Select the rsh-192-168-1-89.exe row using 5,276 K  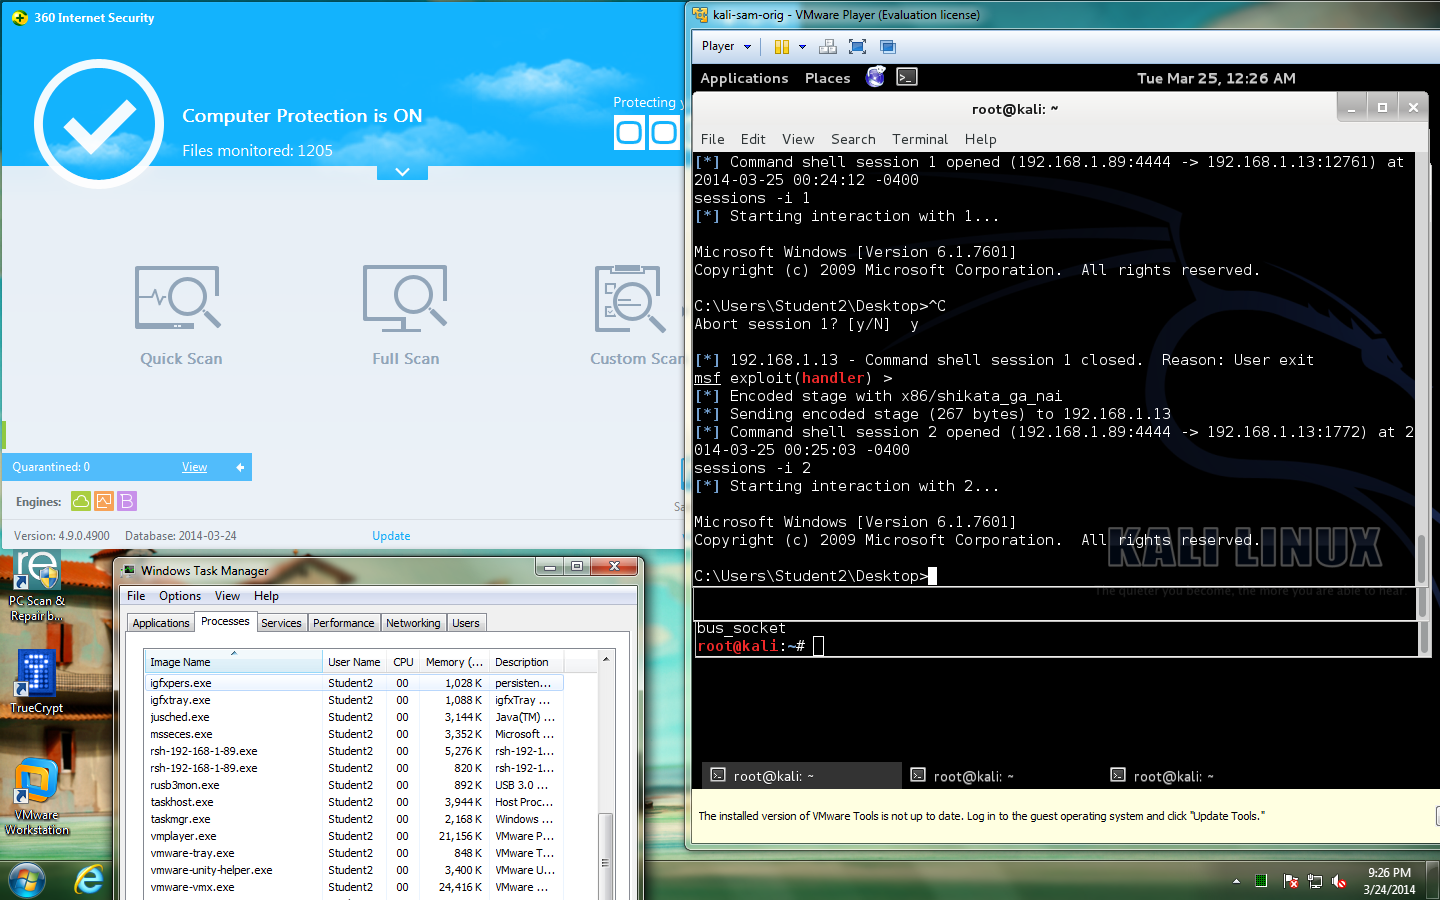pos(354,751)
